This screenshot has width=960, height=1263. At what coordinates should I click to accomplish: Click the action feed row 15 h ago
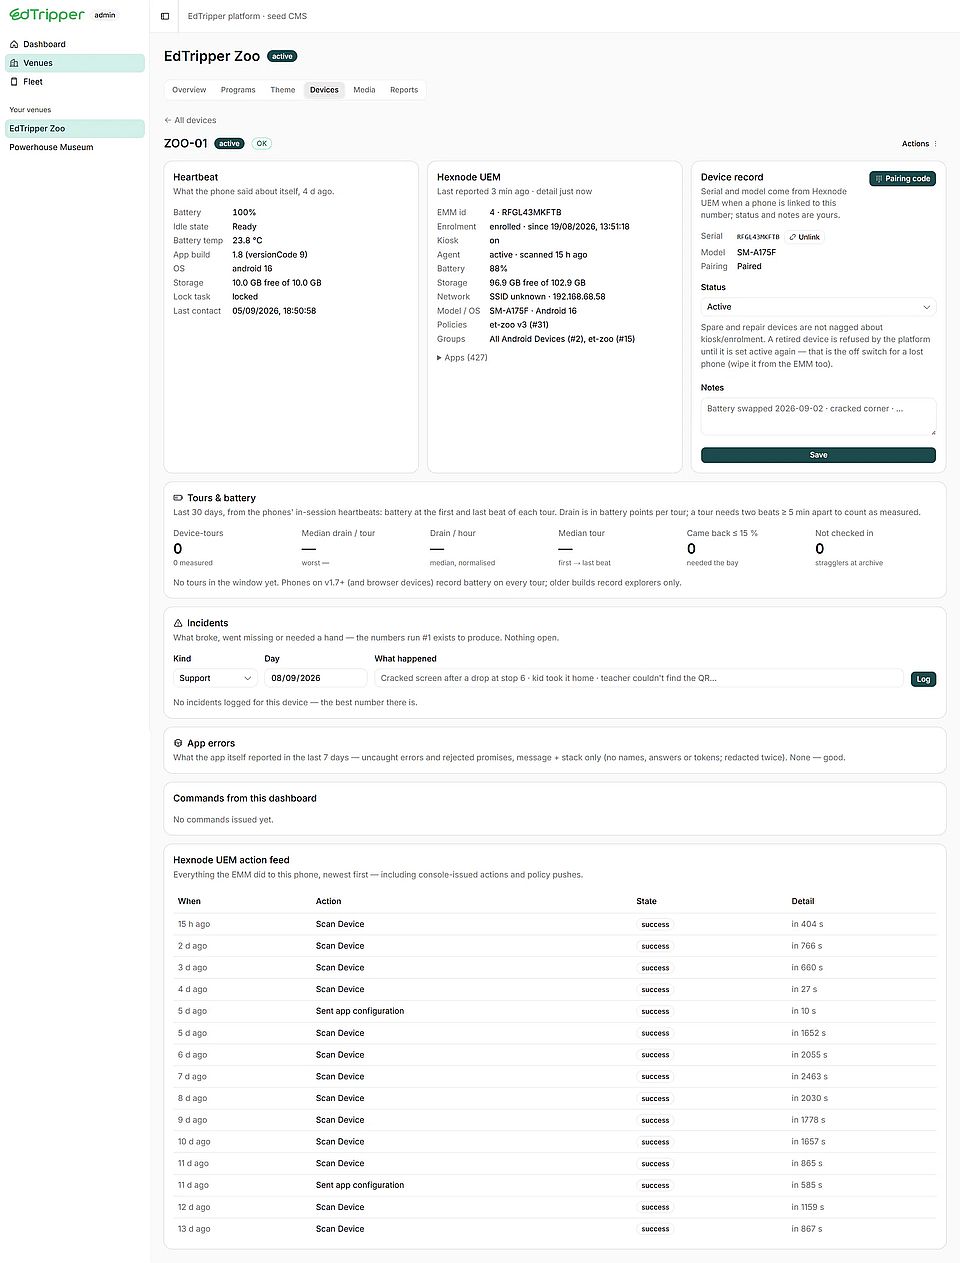click(x=555, y=924)
